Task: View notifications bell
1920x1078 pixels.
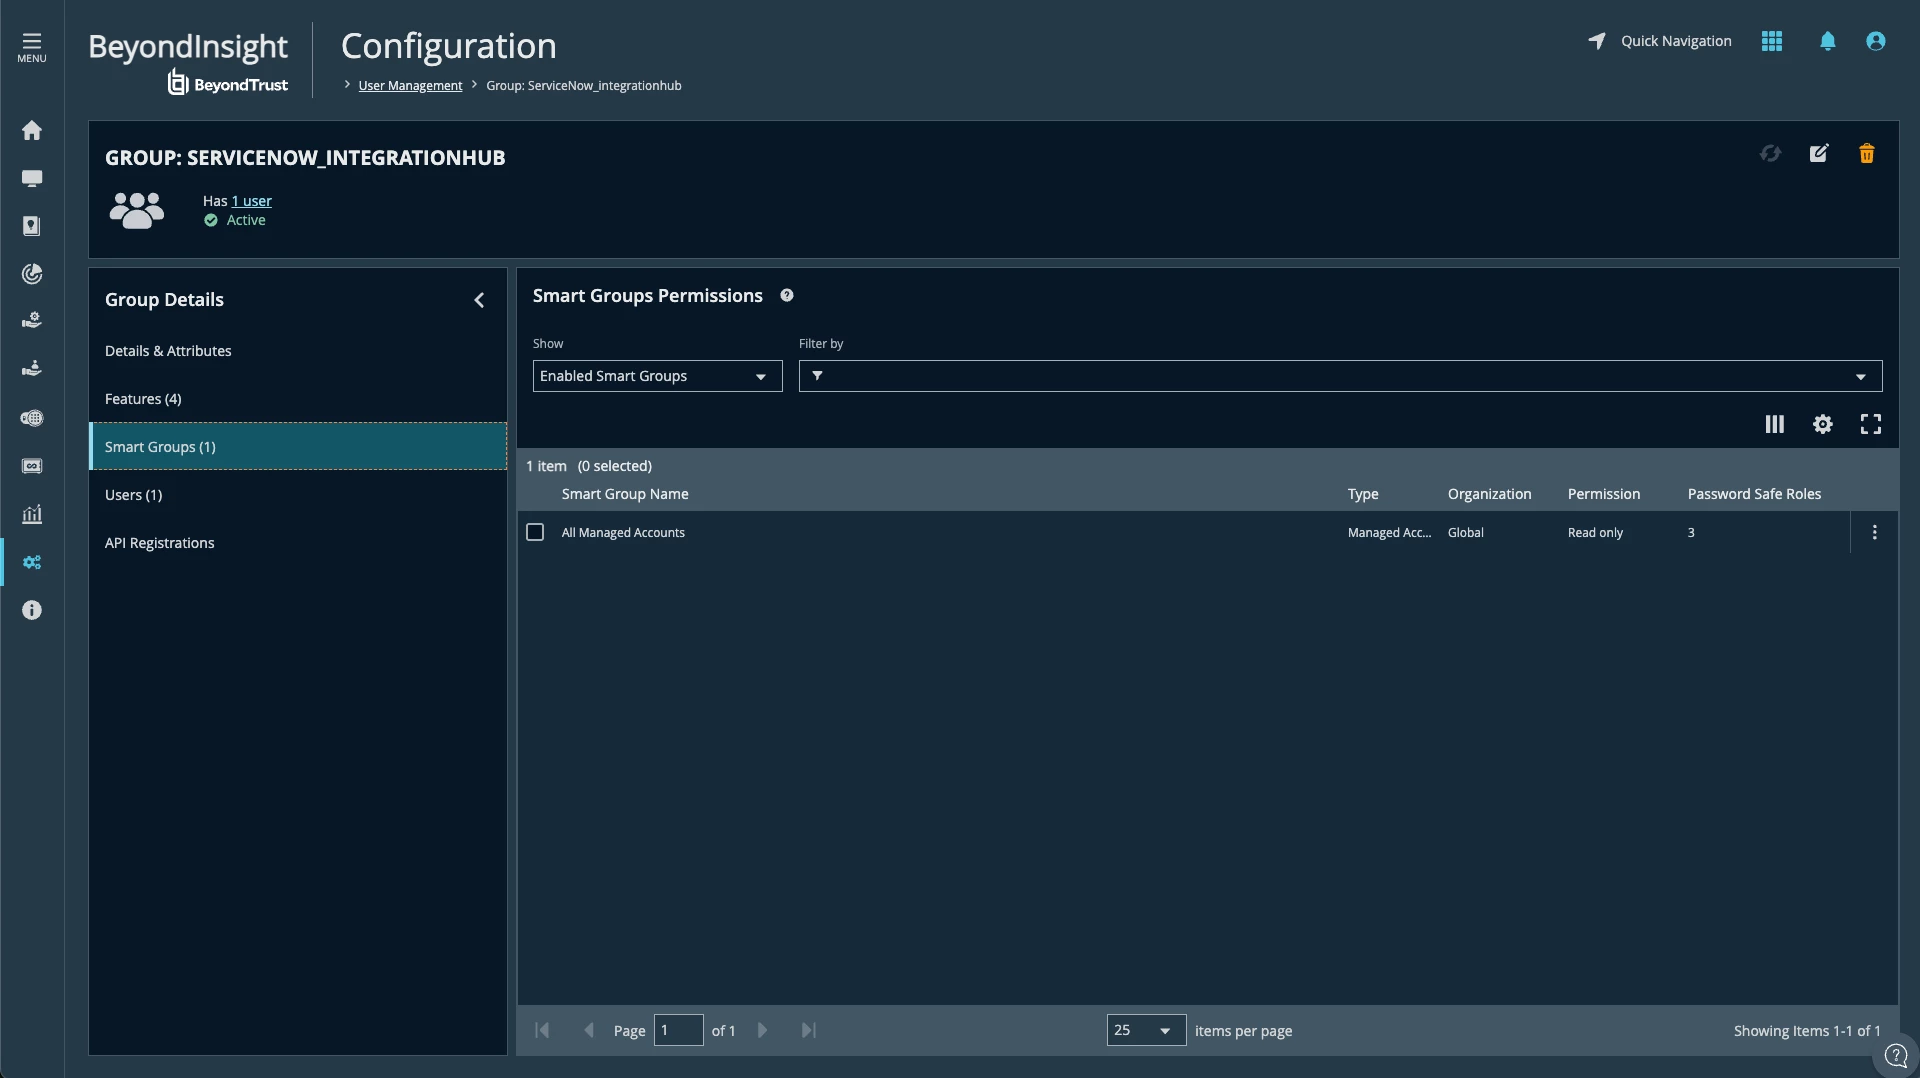Action: [1828, 41]
